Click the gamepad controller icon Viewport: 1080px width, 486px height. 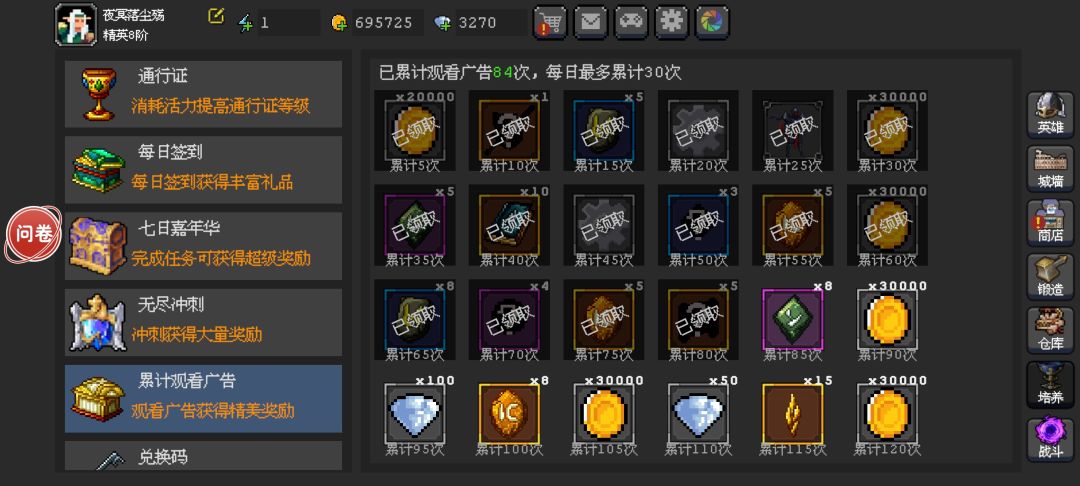pos(631,23)
